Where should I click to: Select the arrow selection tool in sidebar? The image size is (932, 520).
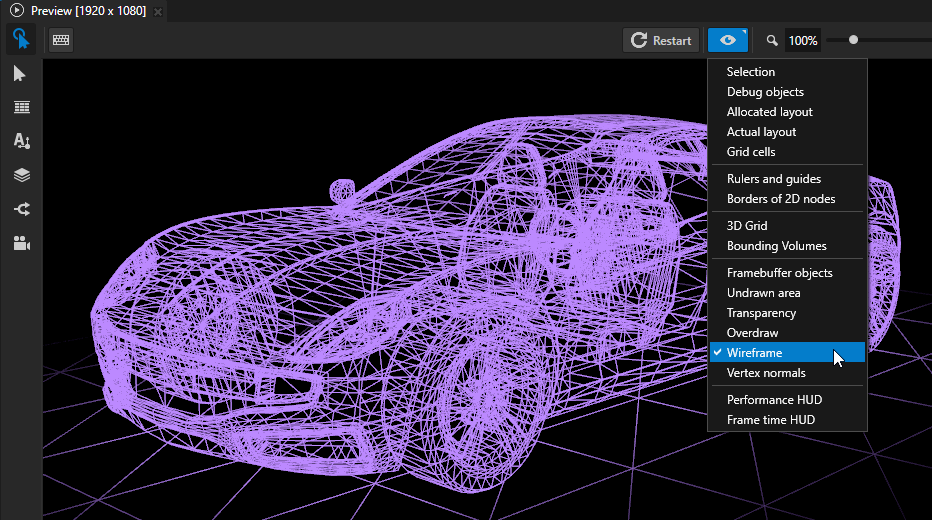(x=21, y=74)
